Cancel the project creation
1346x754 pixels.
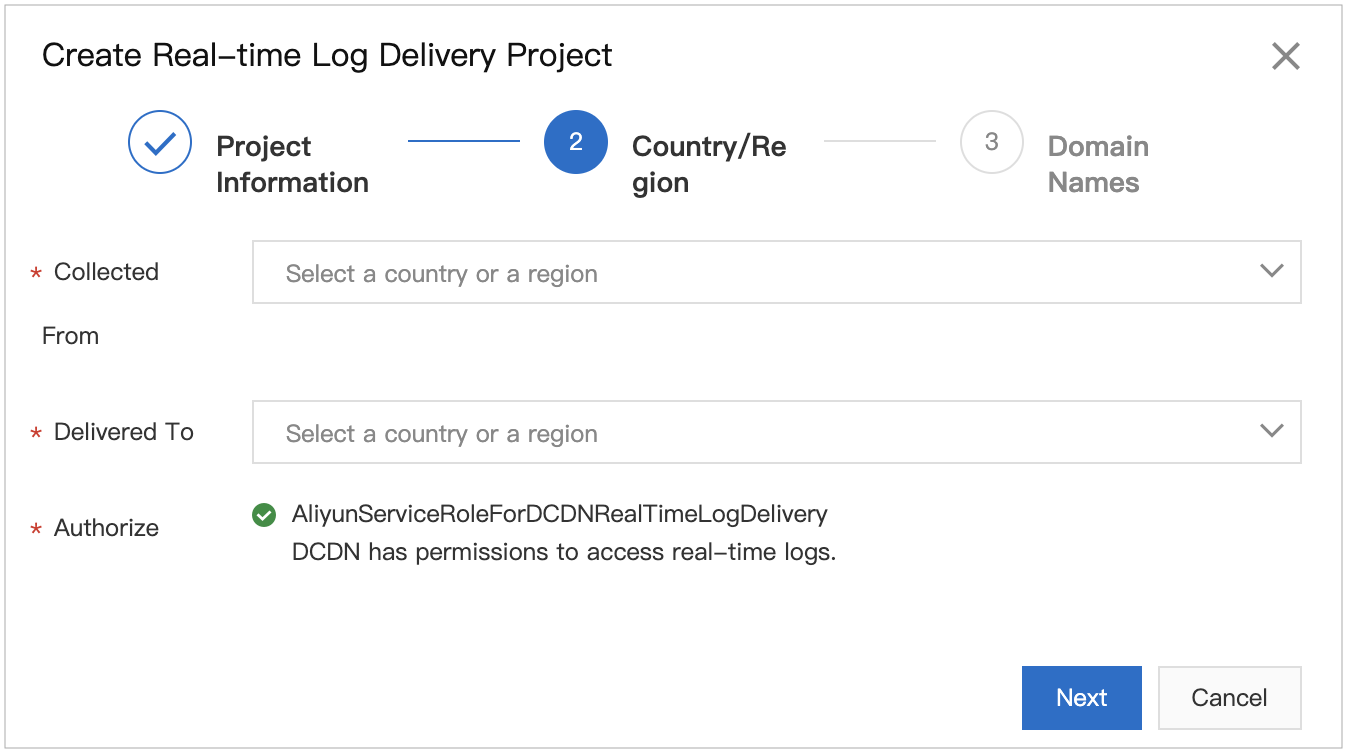(x=1229, y=697)
